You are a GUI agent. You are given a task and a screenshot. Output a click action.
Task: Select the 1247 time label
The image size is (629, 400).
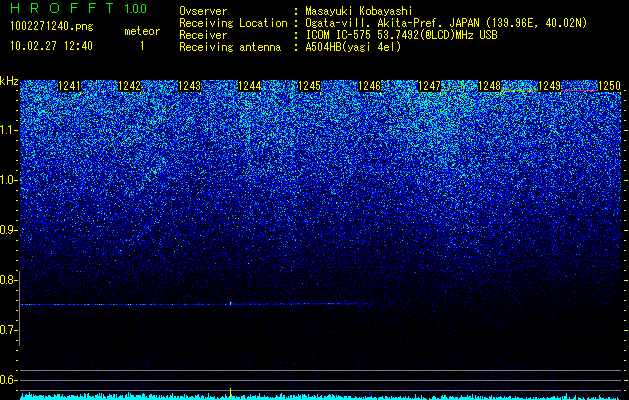tap(429, 86)
